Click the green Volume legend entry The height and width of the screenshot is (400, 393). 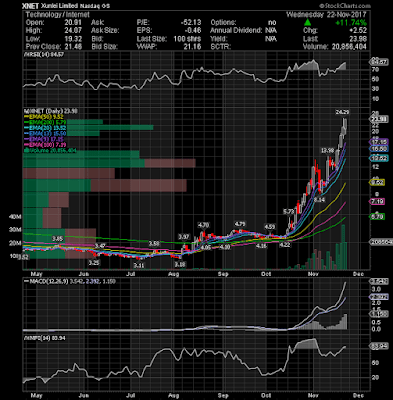pyautogui.click(x=50, y=150)
